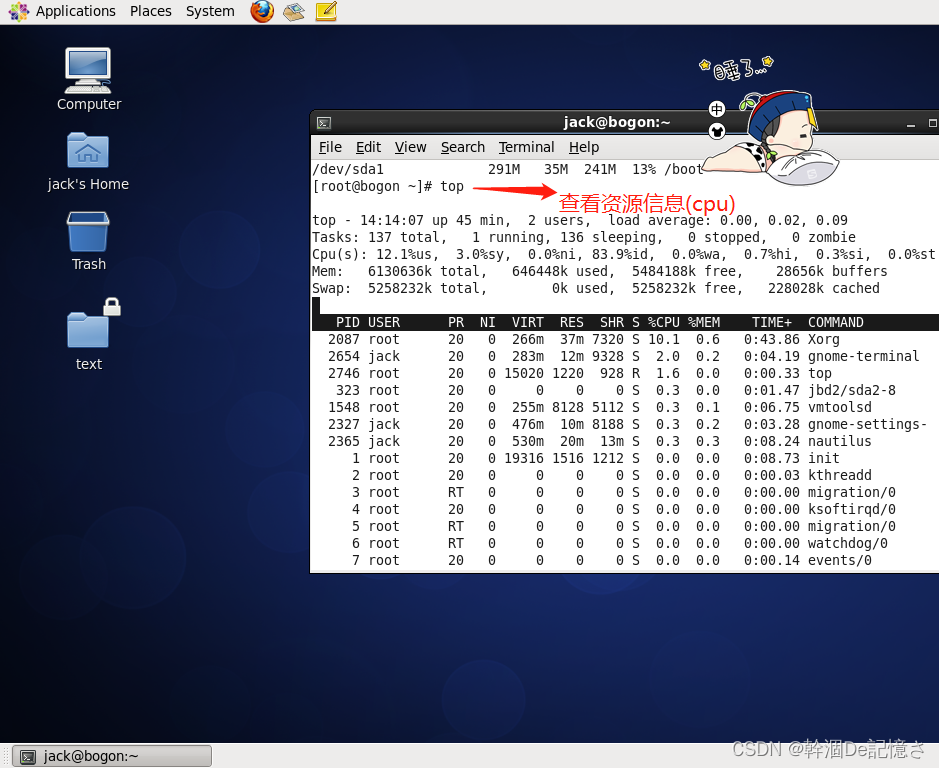Click the TIME+ column header
The width and height of the screenshot is (939, 768).
pyautogui.click(x=771, y=322)
